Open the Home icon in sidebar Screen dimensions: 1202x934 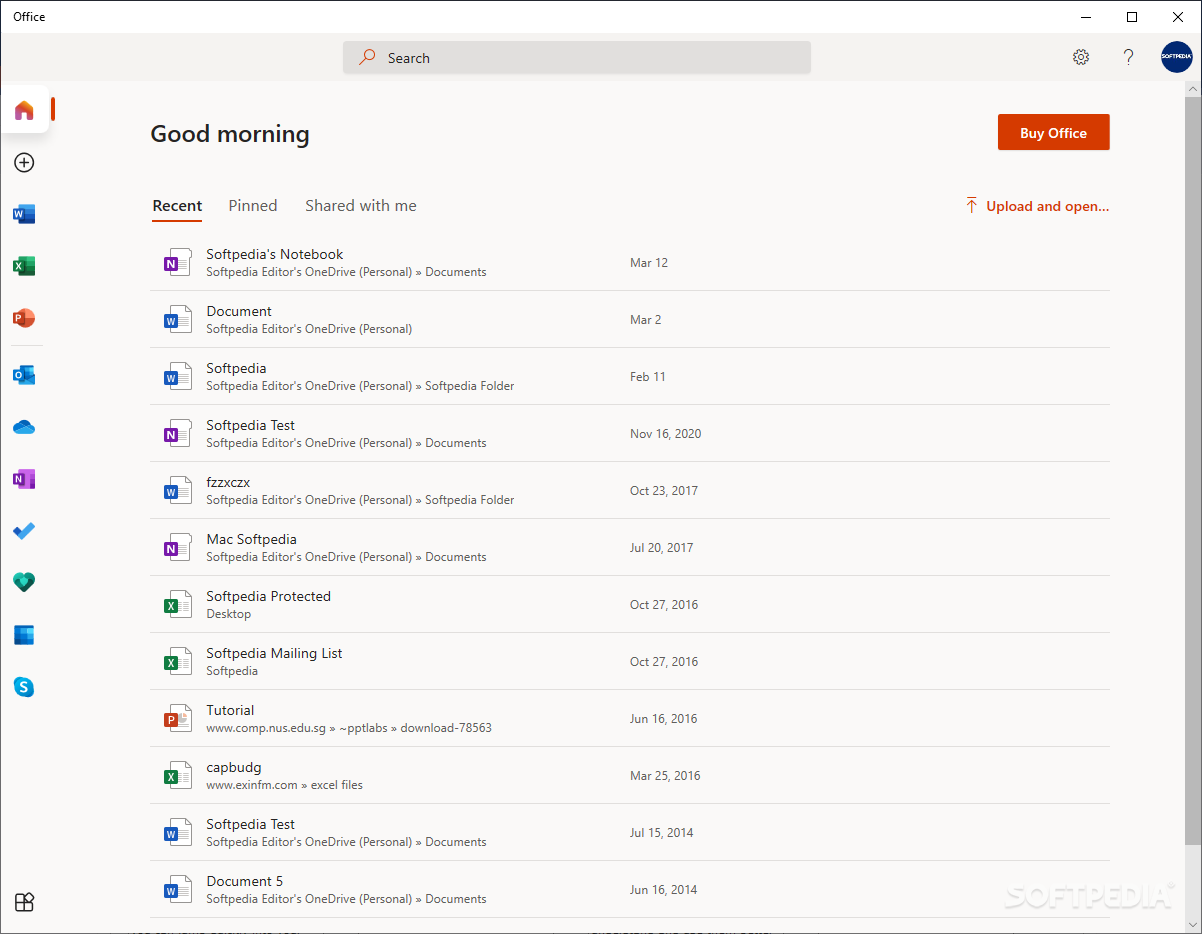25,110
